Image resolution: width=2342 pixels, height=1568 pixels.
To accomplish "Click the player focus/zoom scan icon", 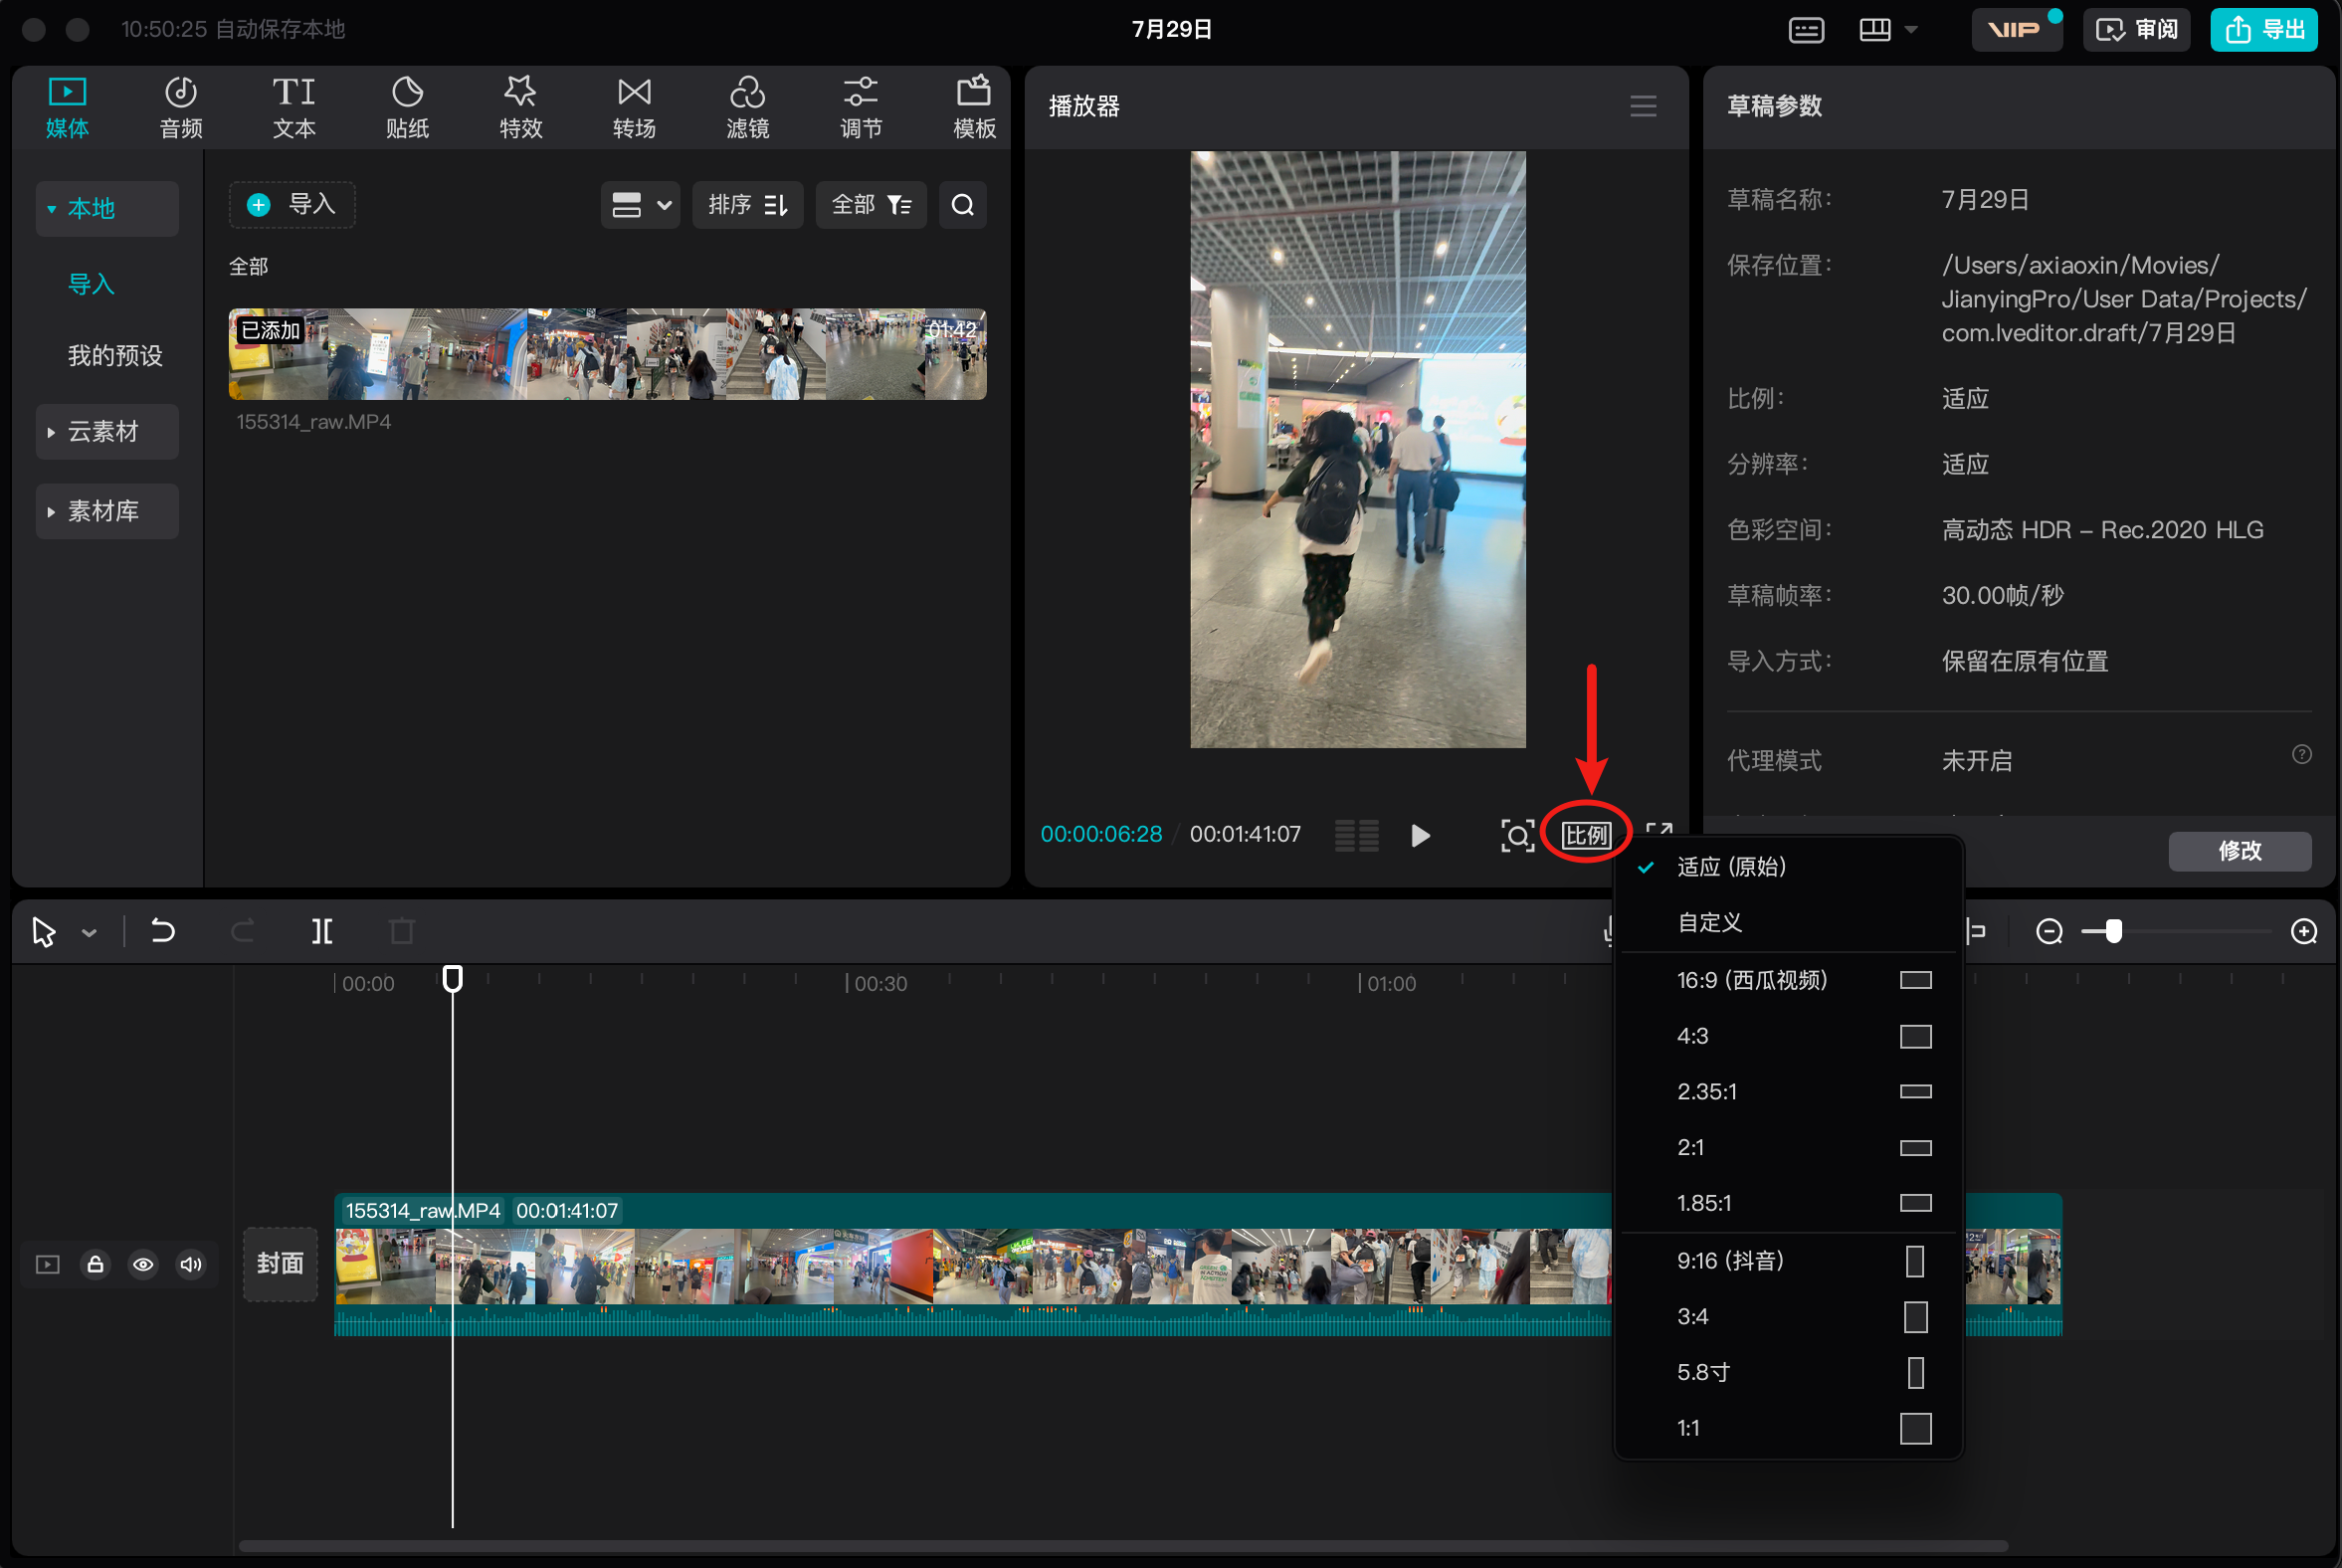I will pyautogui.click(x=1517, y=835).
